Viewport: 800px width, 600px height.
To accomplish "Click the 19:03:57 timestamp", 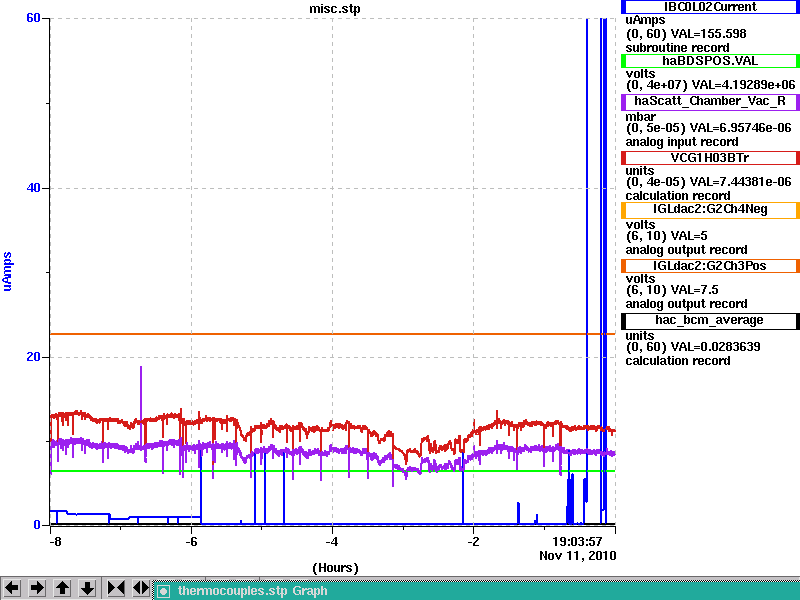I will pos(577,541).
